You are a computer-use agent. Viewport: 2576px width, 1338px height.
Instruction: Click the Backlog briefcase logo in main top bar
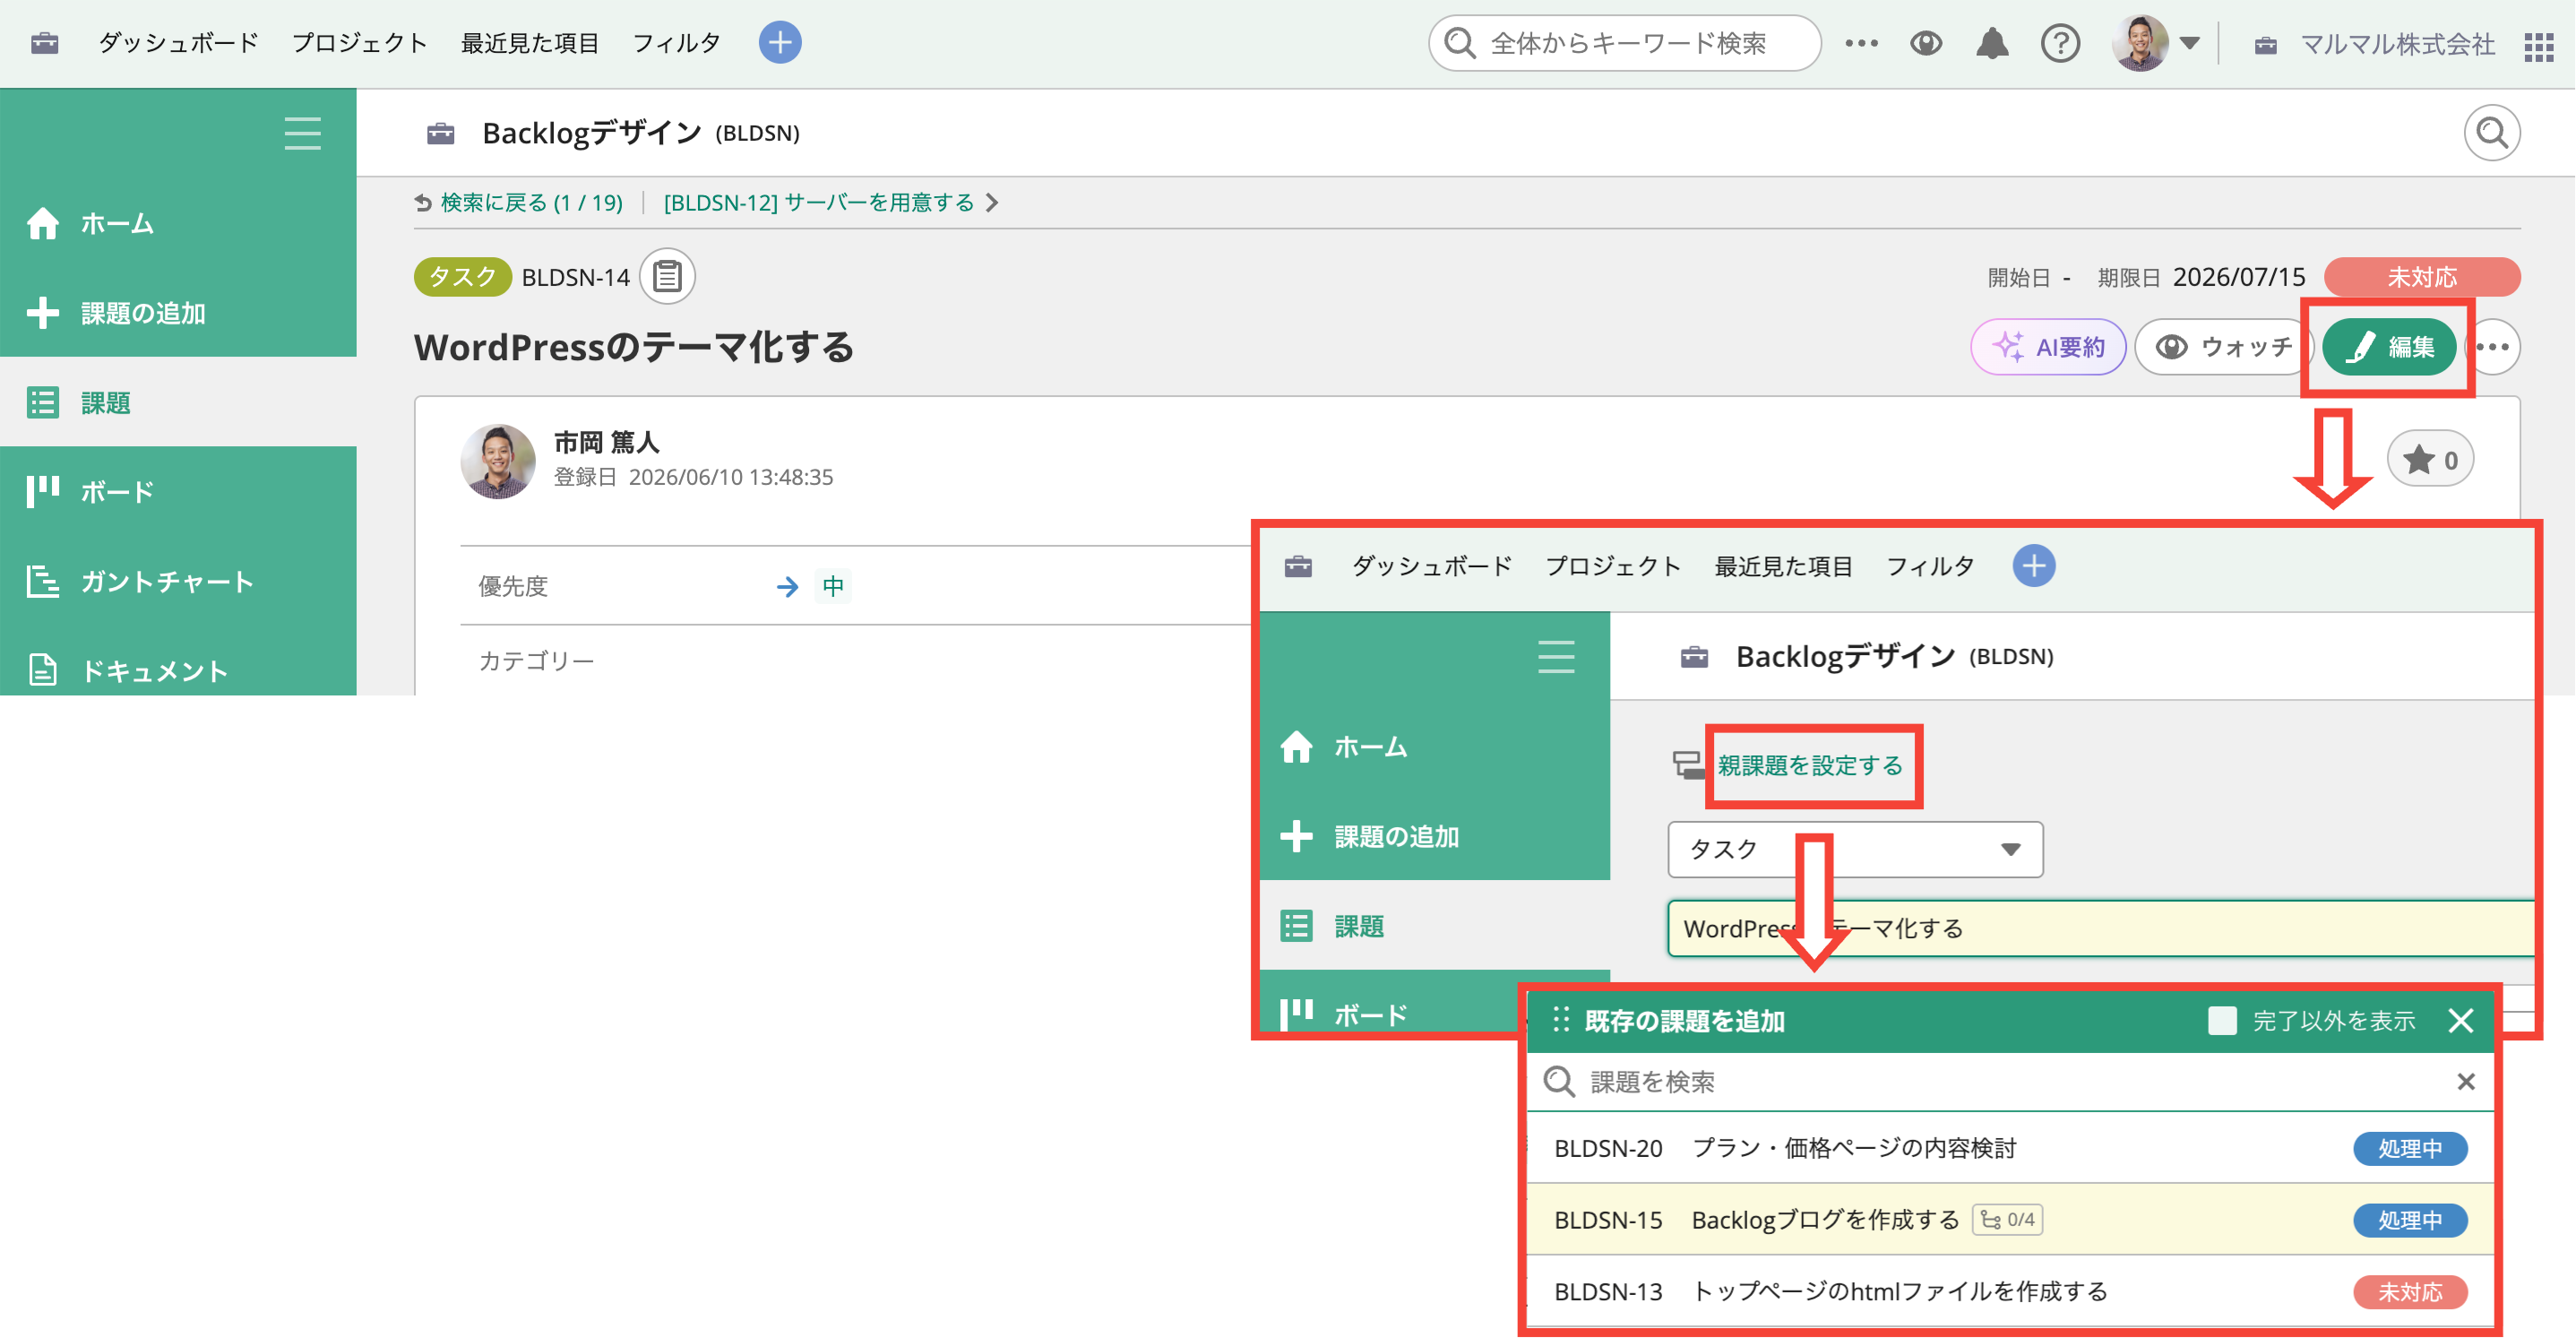click(x=45, y=43)
